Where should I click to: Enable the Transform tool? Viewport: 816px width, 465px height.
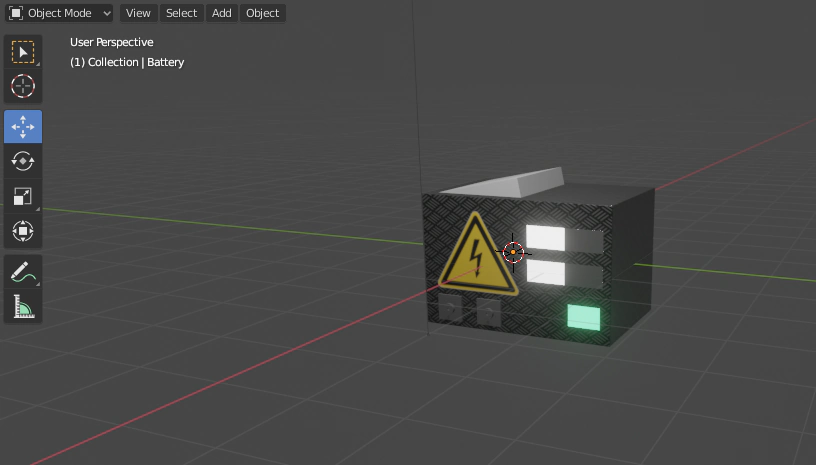23,231
